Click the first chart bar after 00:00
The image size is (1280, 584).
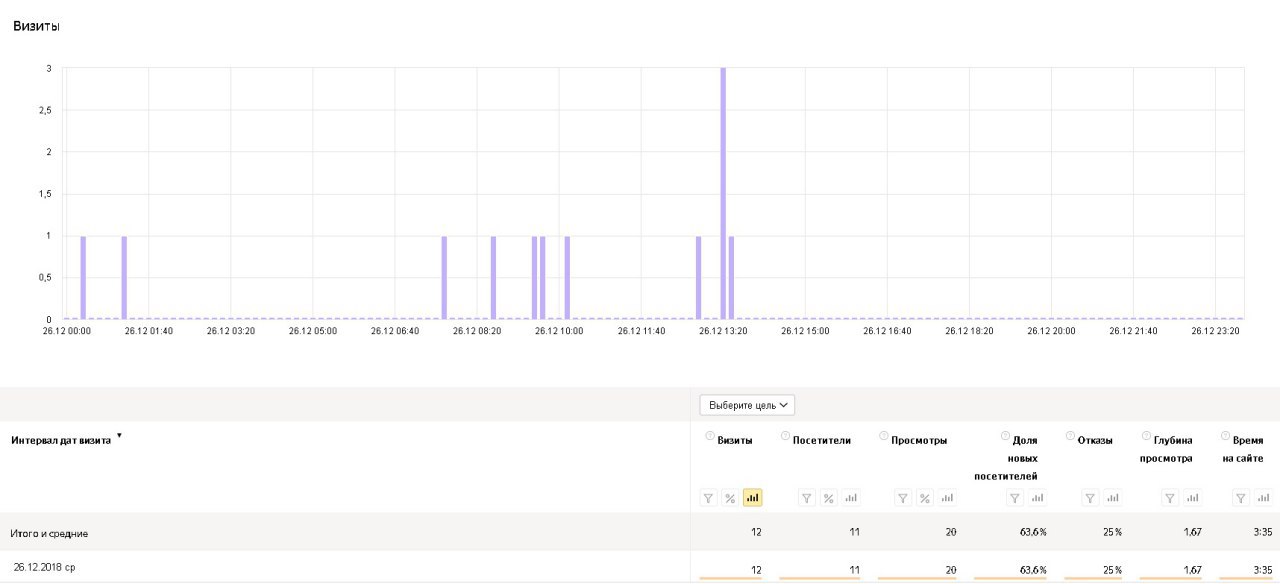[83, 278]
